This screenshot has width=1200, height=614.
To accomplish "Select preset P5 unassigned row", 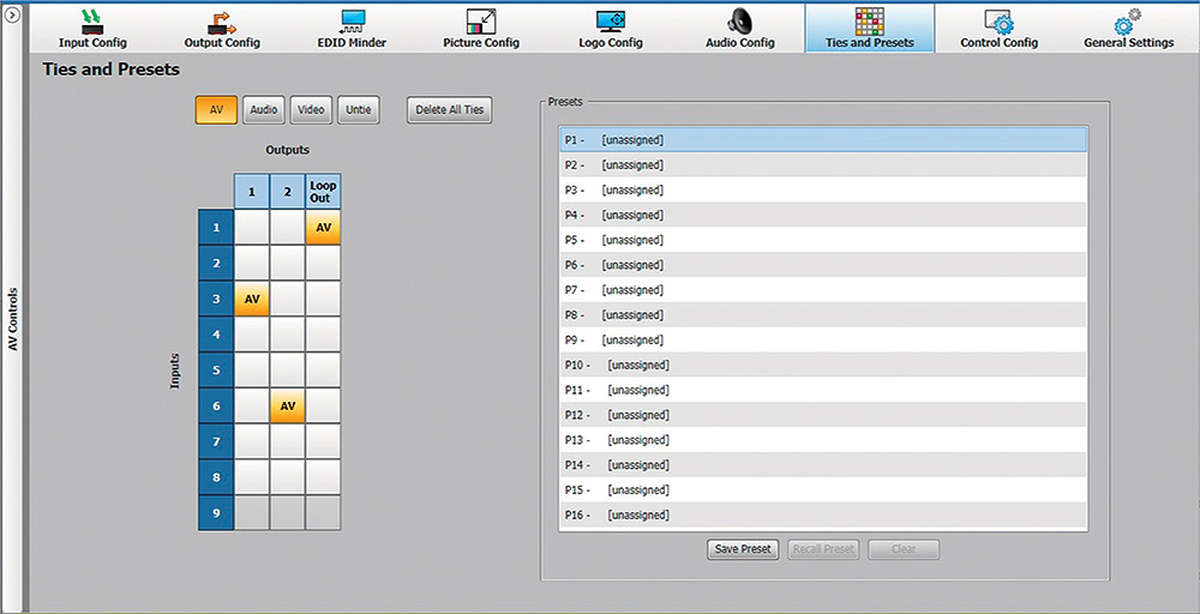I will coord(824,240).
